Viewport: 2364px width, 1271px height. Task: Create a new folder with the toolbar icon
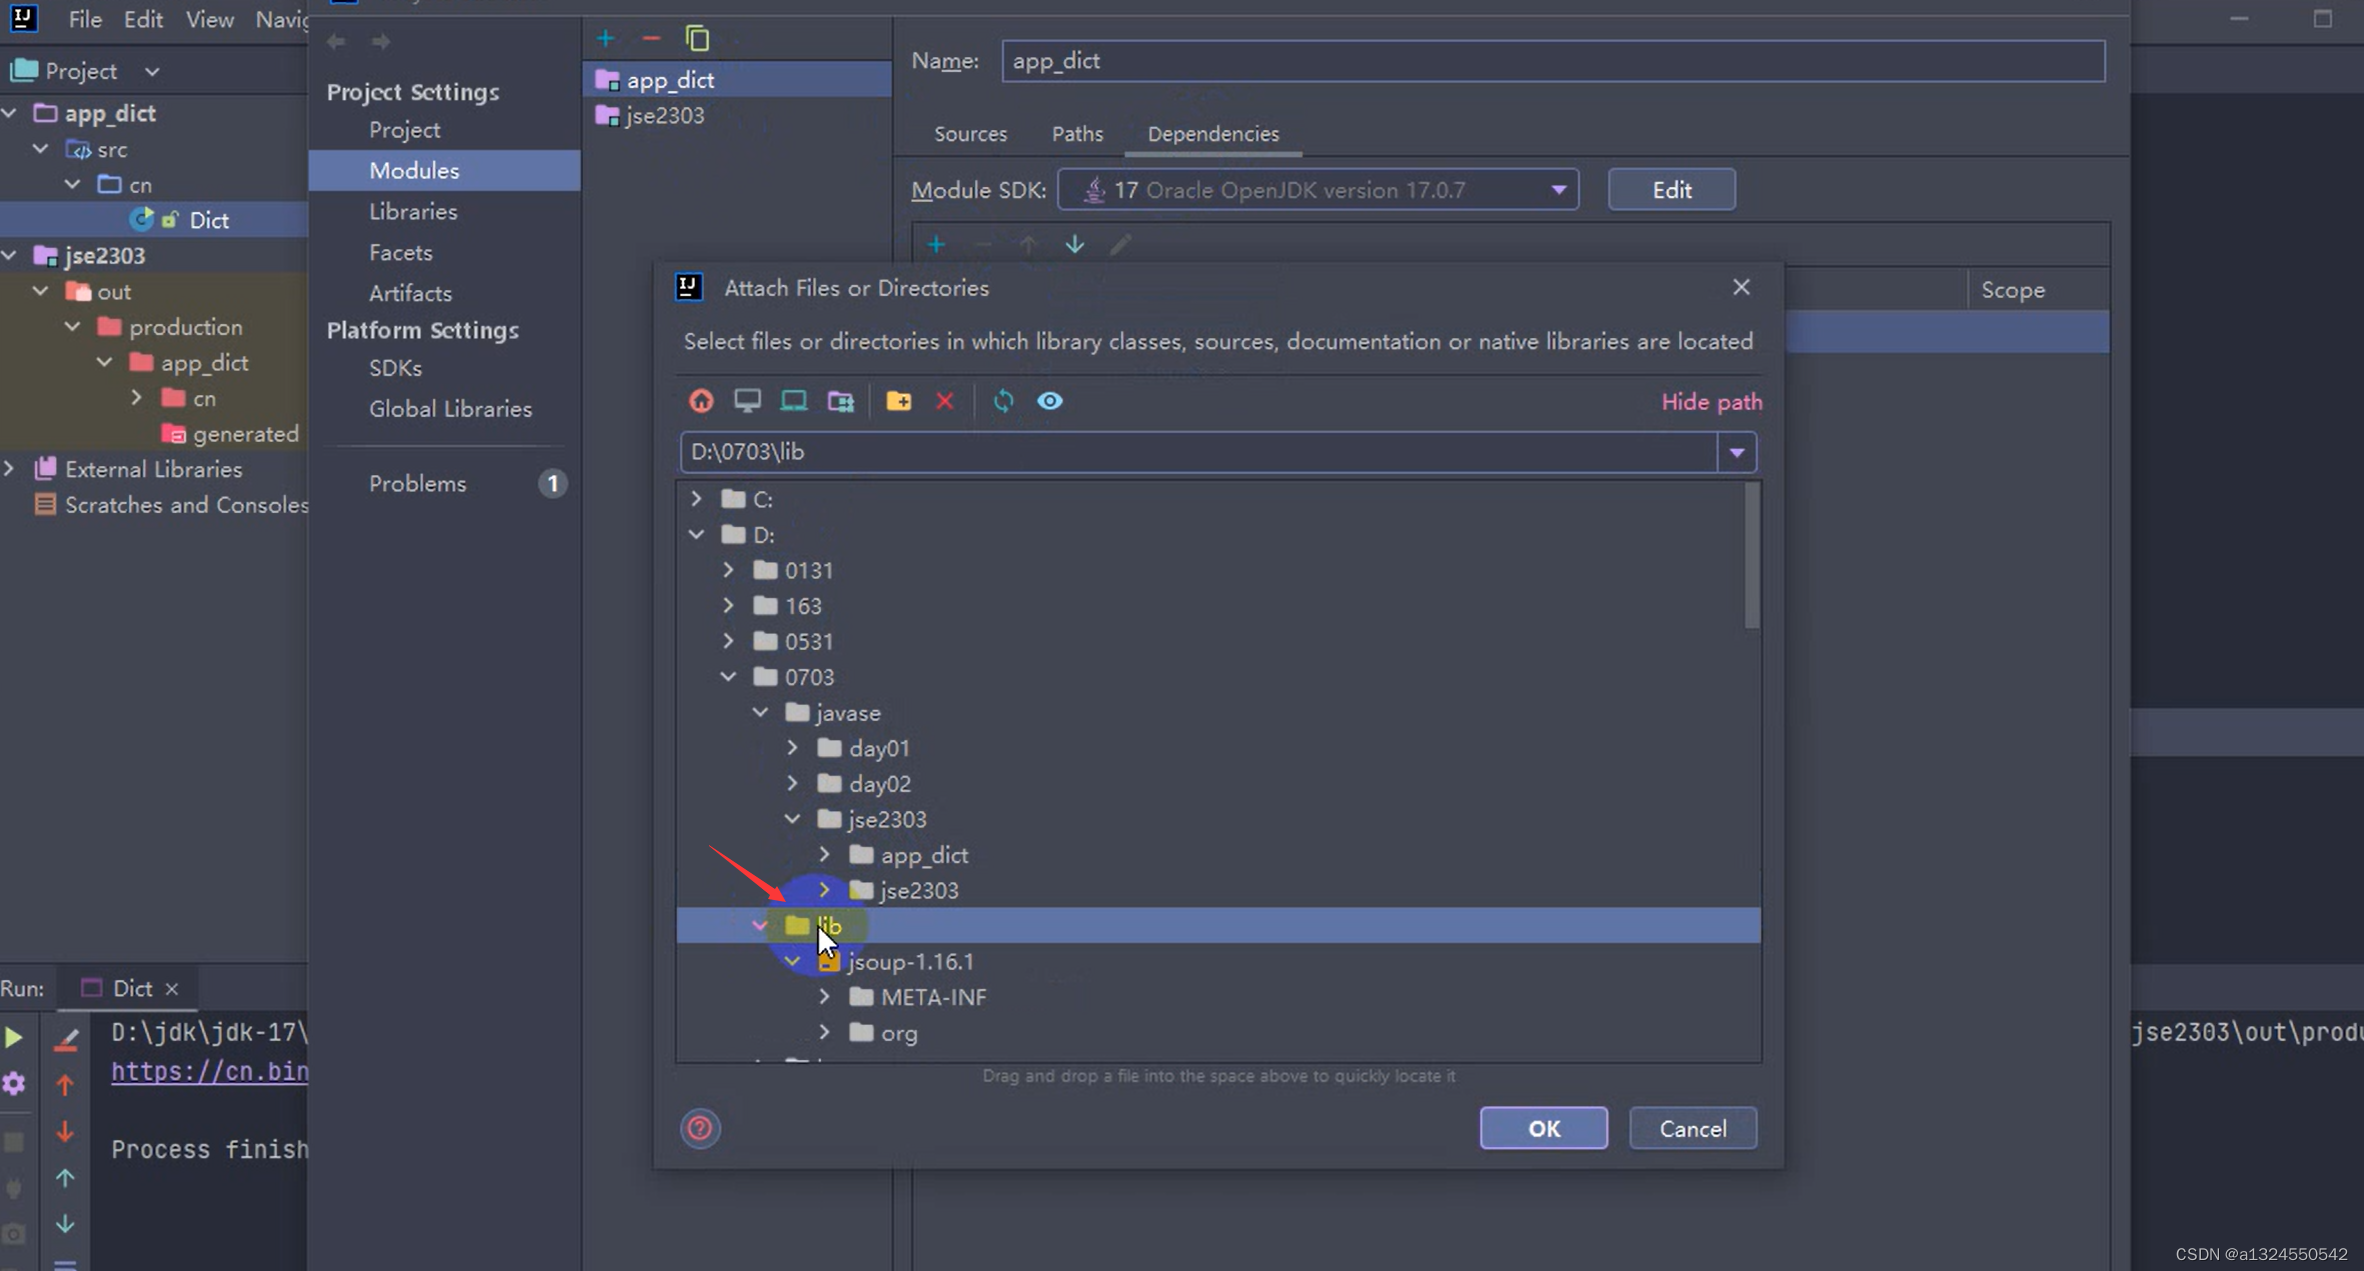click(x=898, y=401)
